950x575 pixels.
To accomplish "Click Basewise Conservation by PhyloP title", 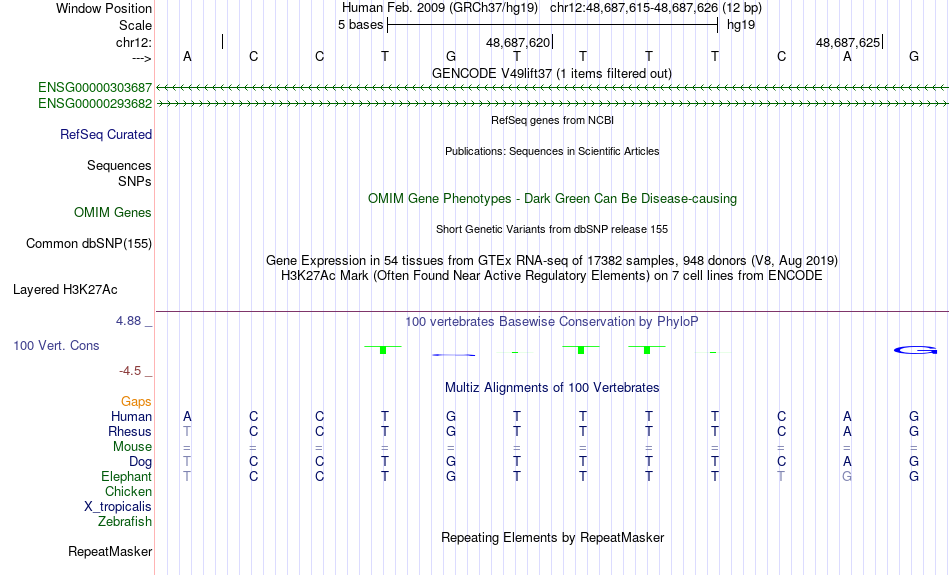I will coord(552,322).
